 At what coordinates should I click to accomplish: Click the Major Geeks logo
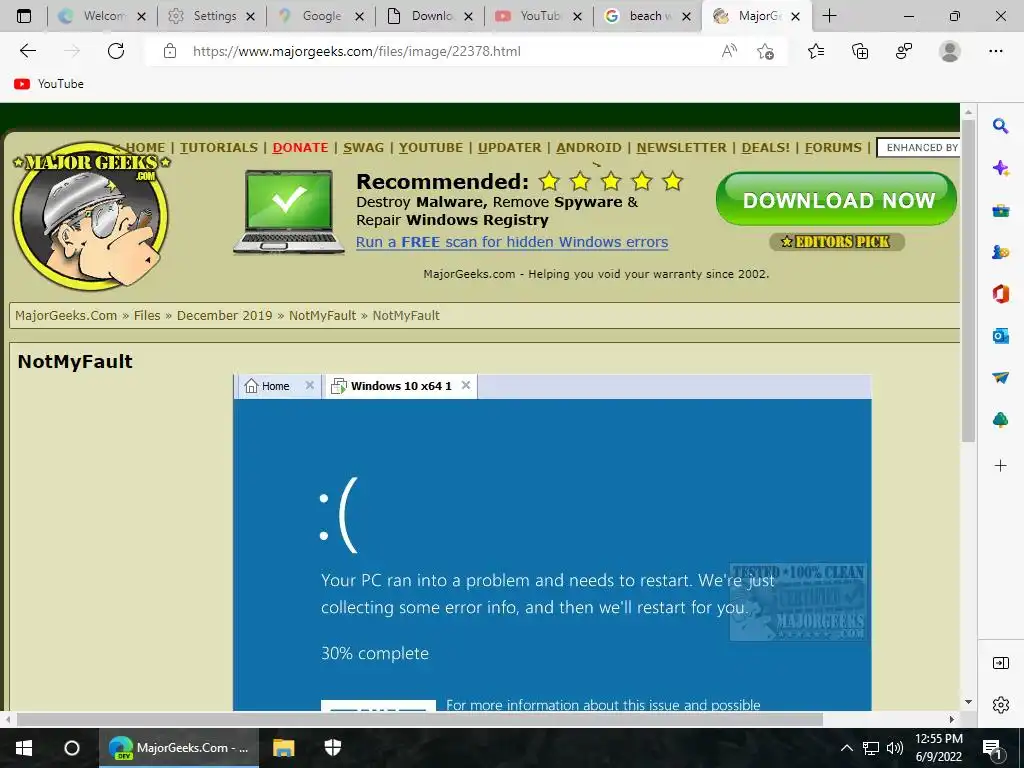pos(90,216)
